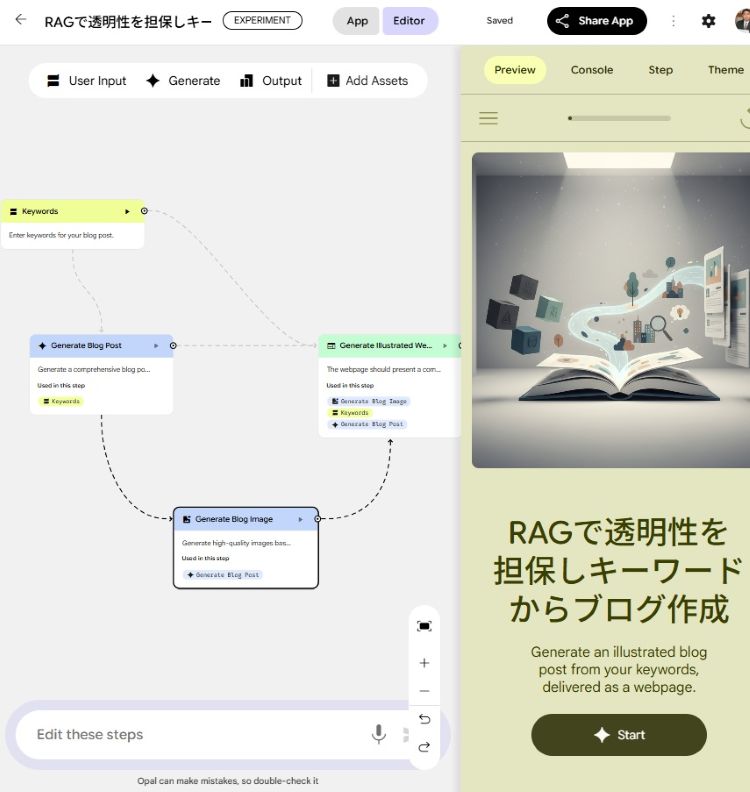Click the microphone icon in prompt box
This screenshot has width=750, height=792.
pos(379,734)
